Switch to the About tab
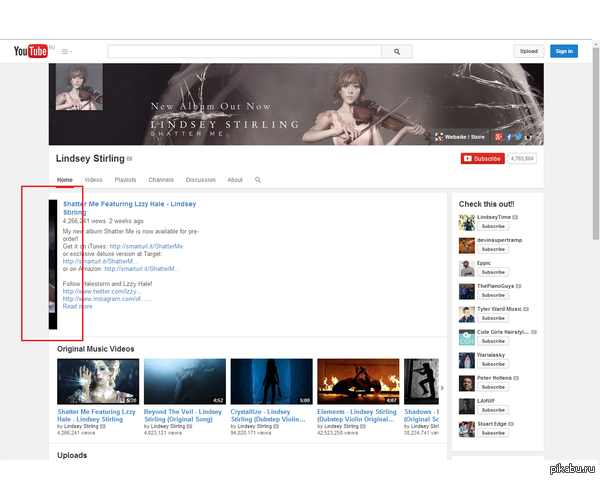This screenshot has height=480, width=600. coord(235,180)
